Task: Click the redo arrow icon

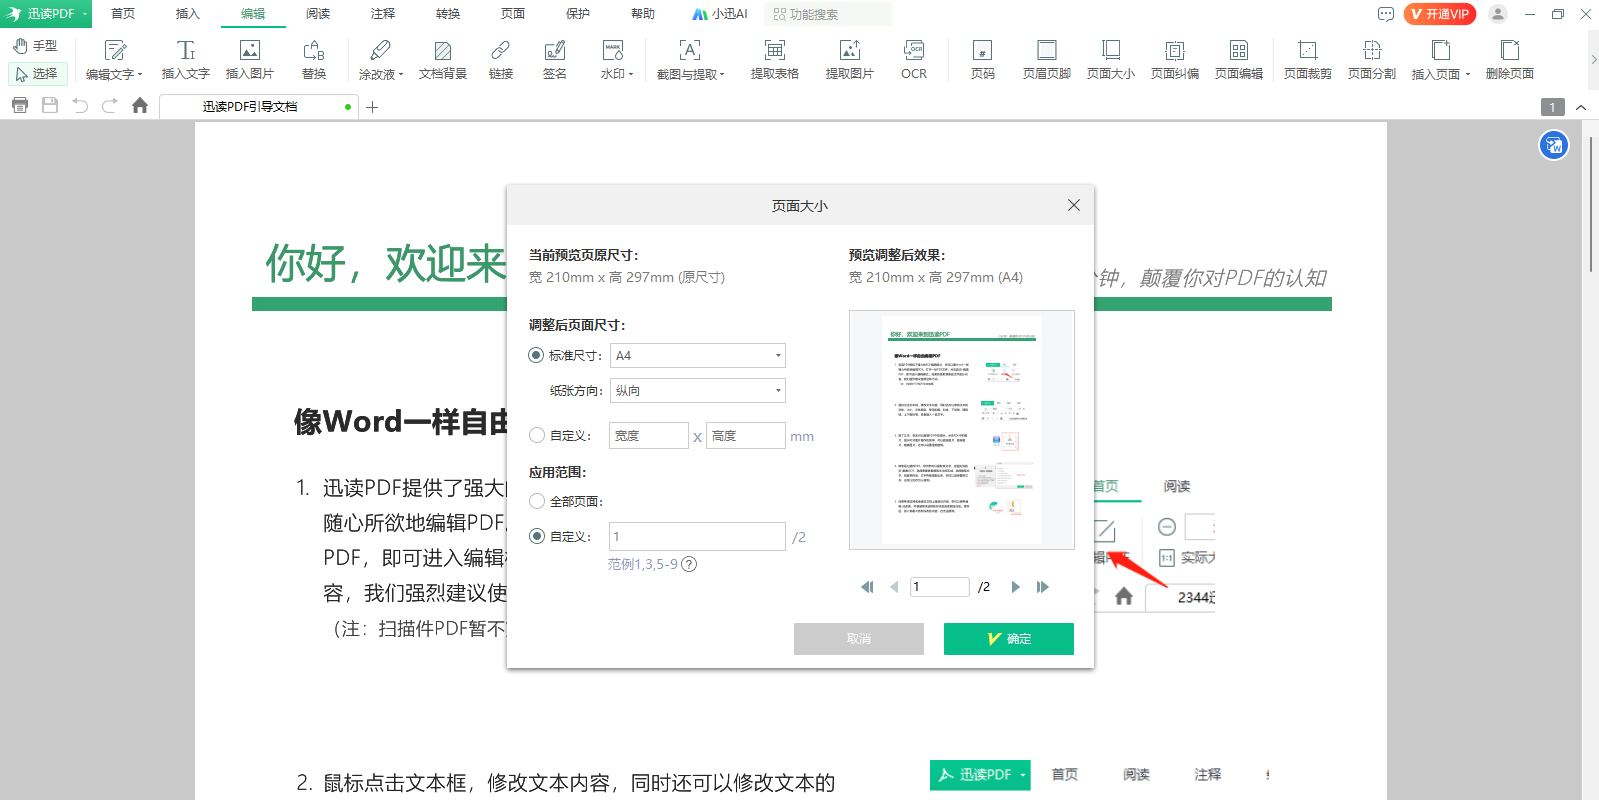Action: tap(110, 105)
